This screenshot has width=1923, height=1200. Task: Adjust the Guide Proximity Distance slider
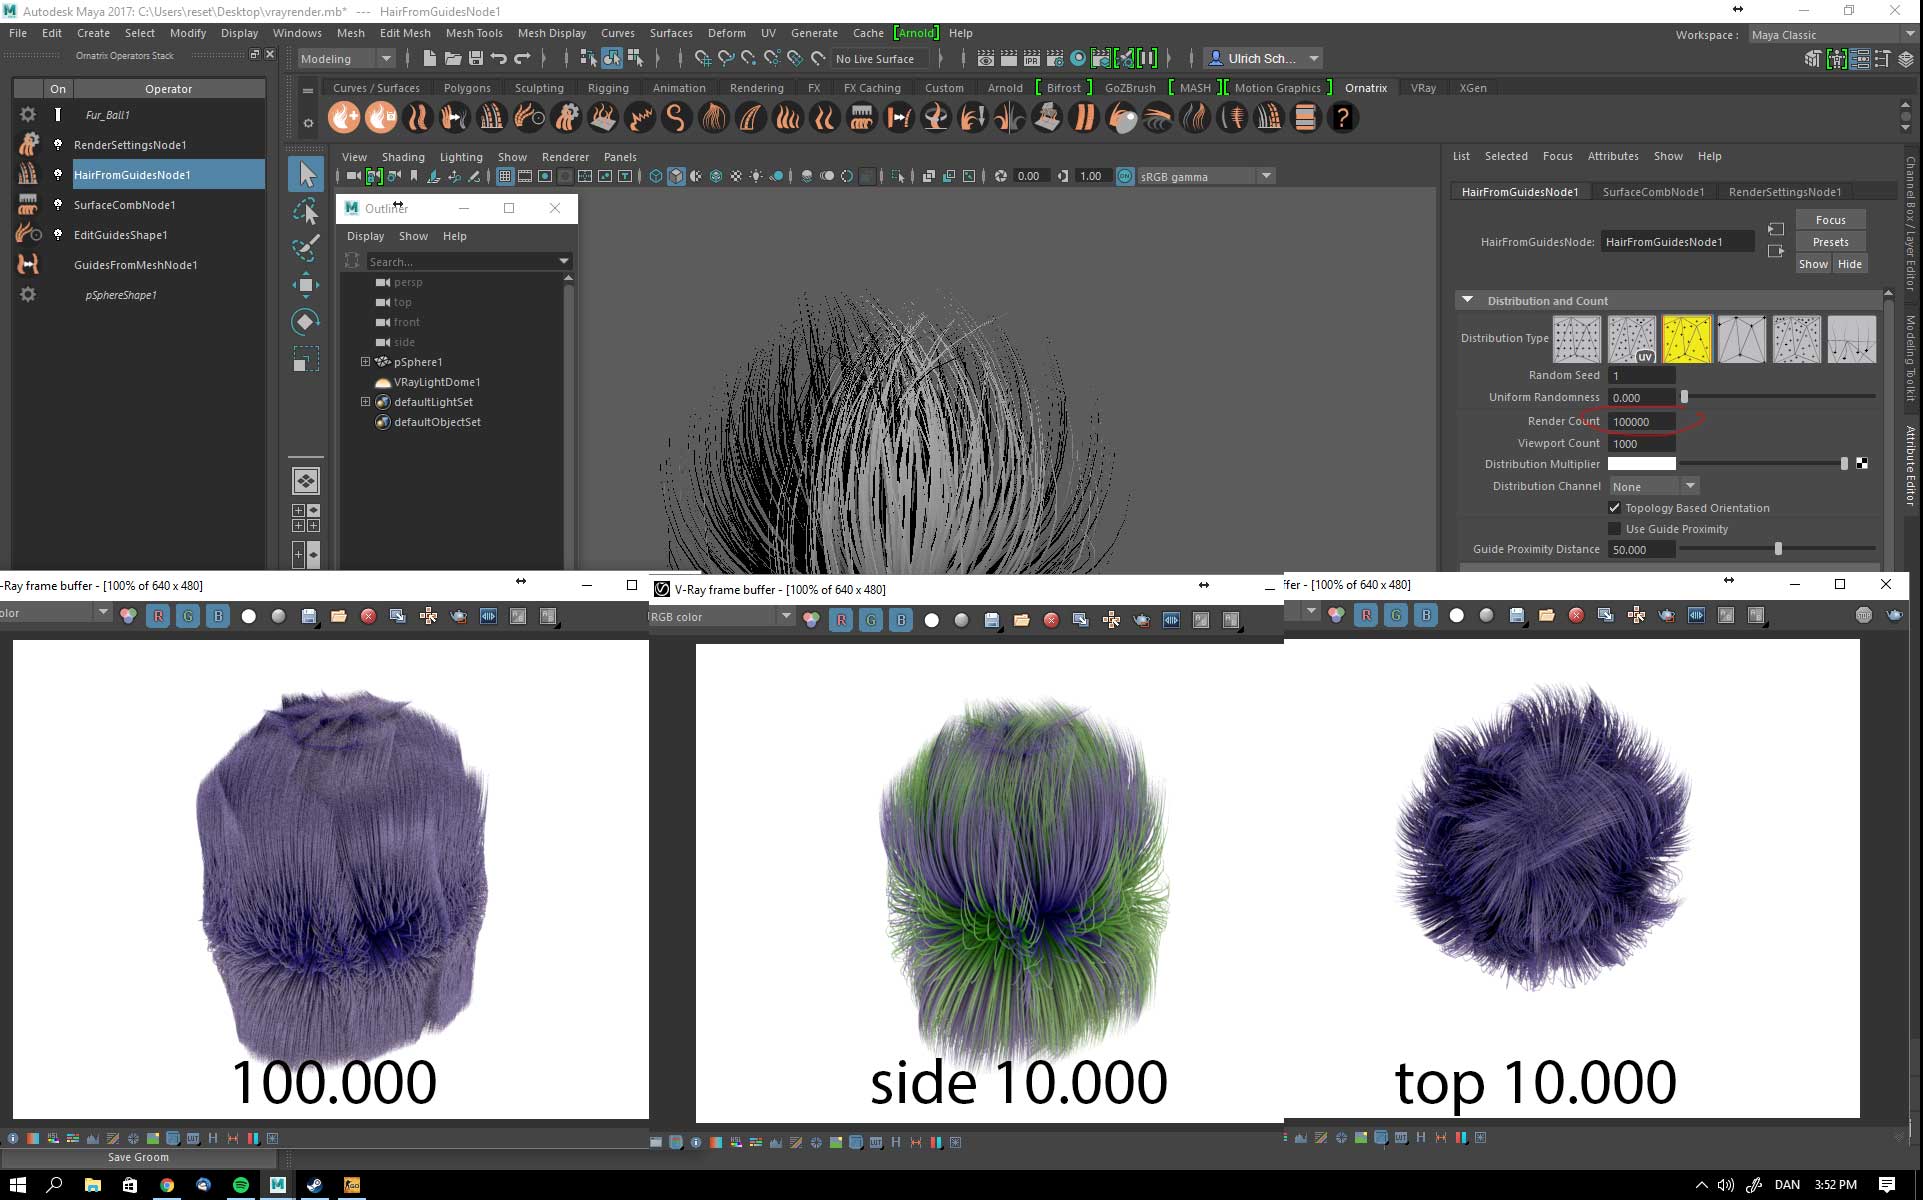tap(1777, 549)
